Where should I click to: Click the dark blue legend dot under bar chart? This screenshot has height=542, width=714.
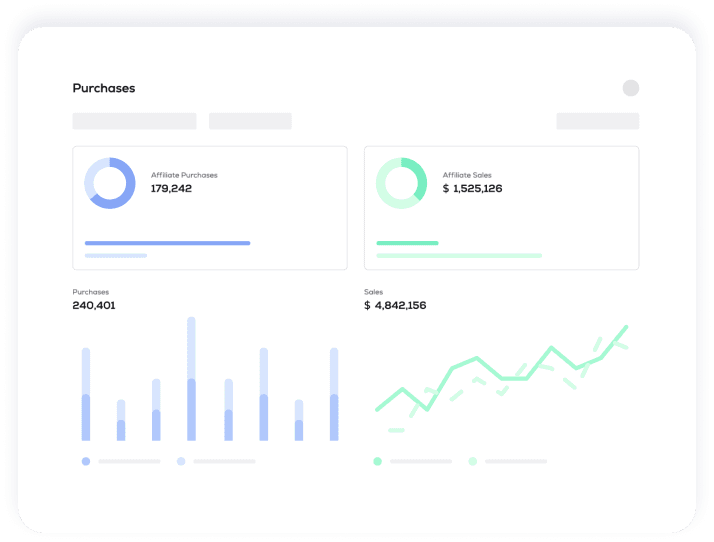click(x=86, y=461)
